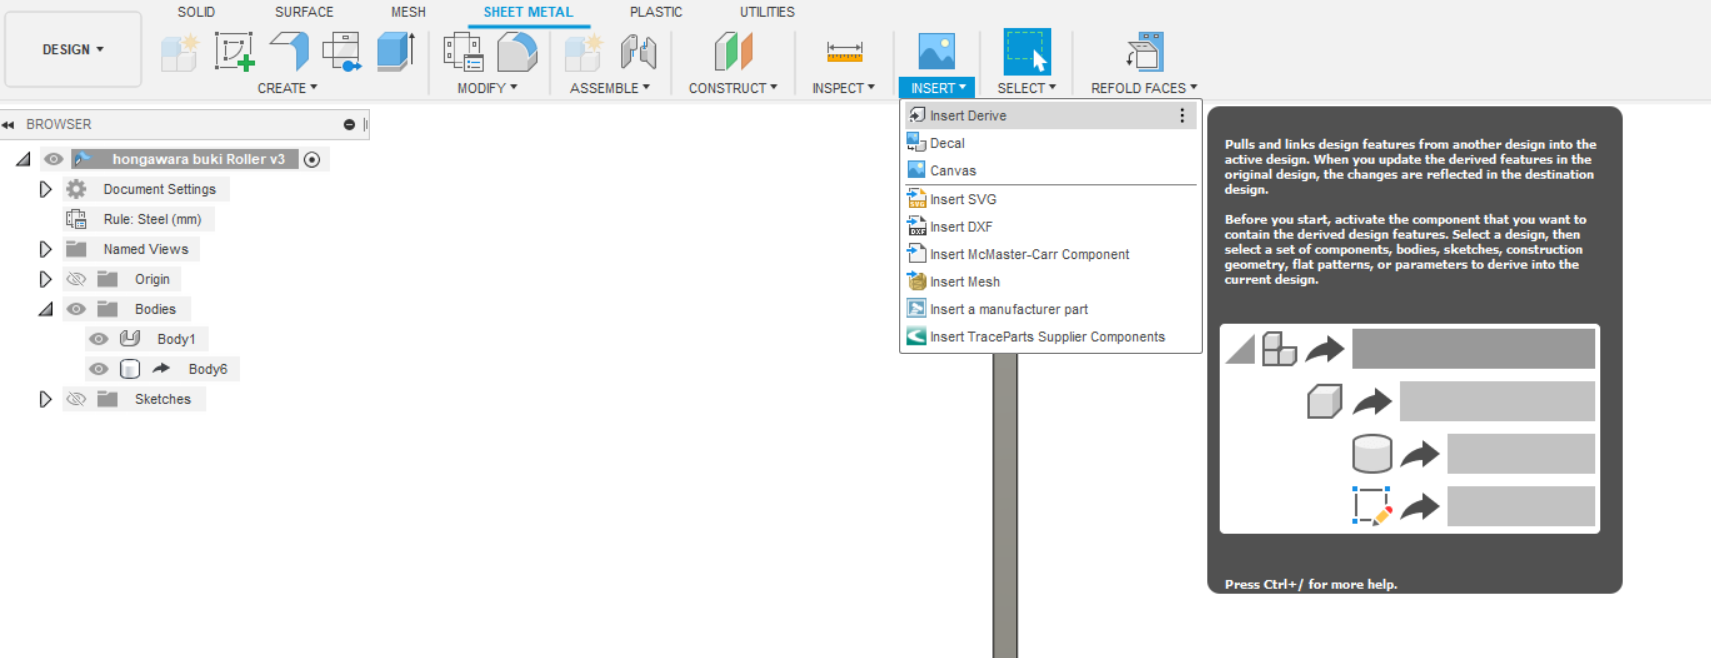The image size is (1711, 658).
Task: Expand the Sketches node
Action: 45,399
